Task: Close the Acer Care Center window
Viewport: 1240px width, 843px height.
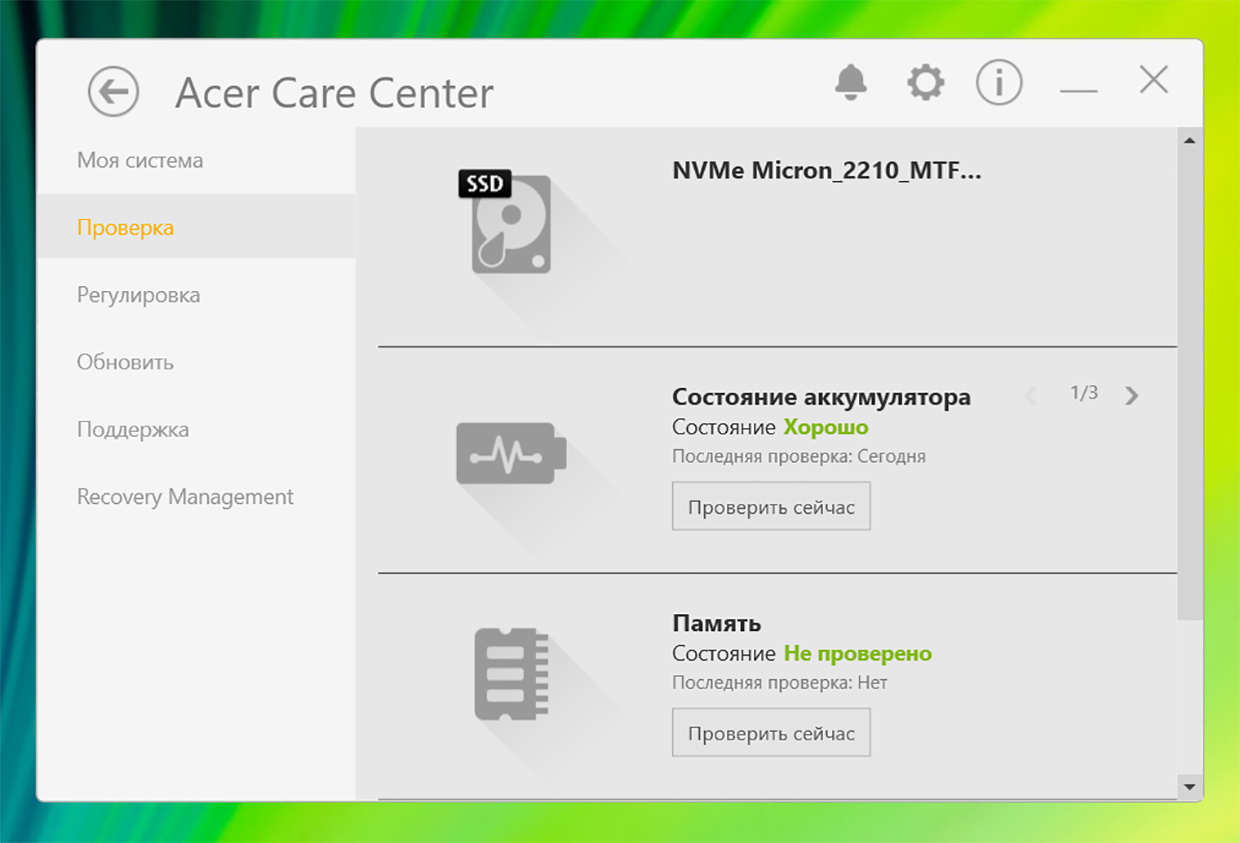Action: (x=1154, y=80)
